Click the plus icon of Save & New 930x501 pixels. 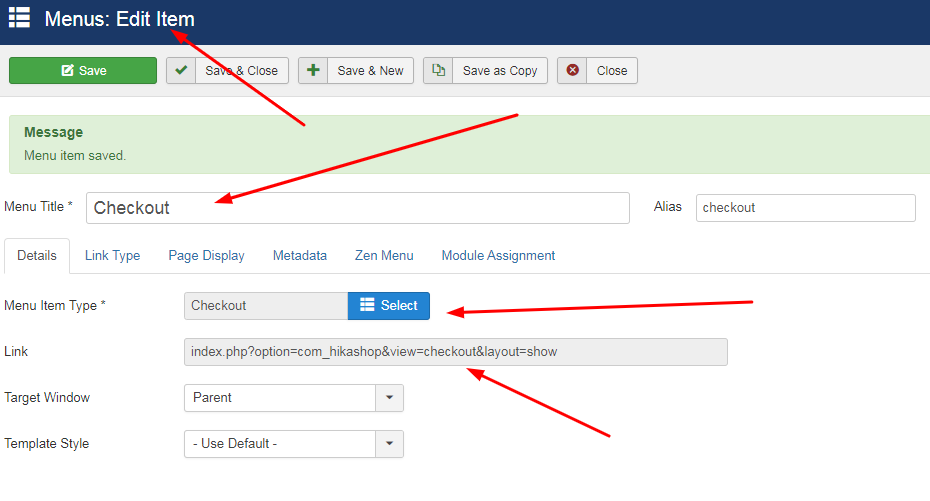[313, 71]
